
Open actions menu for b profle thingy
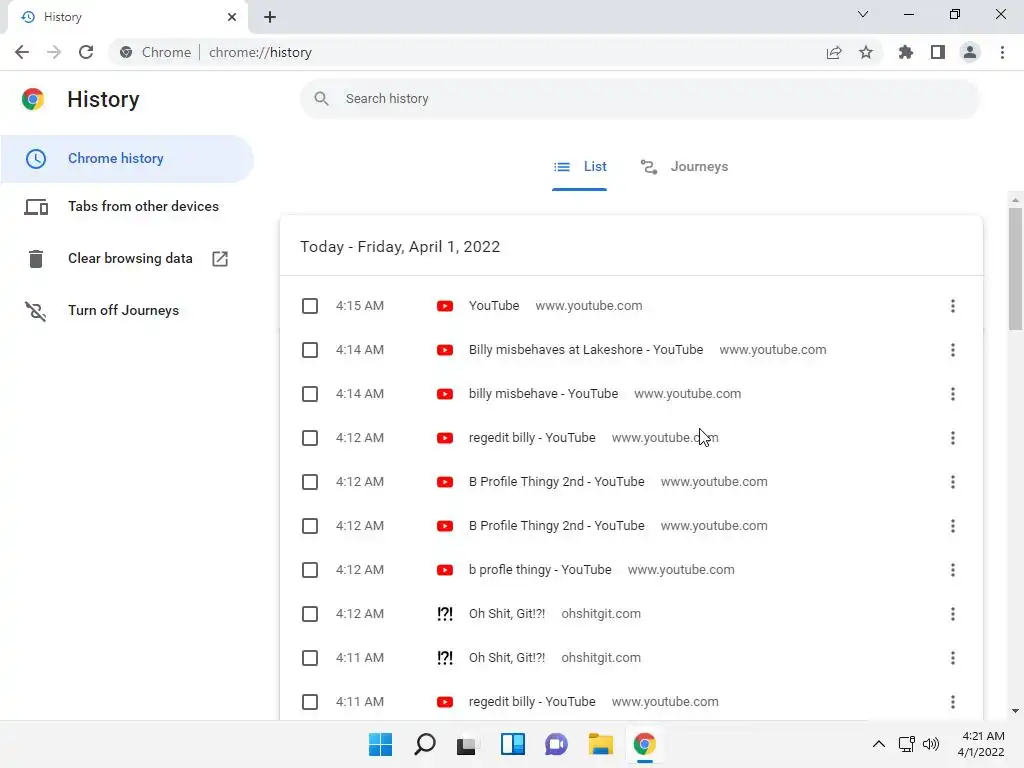tap(953, 570)
